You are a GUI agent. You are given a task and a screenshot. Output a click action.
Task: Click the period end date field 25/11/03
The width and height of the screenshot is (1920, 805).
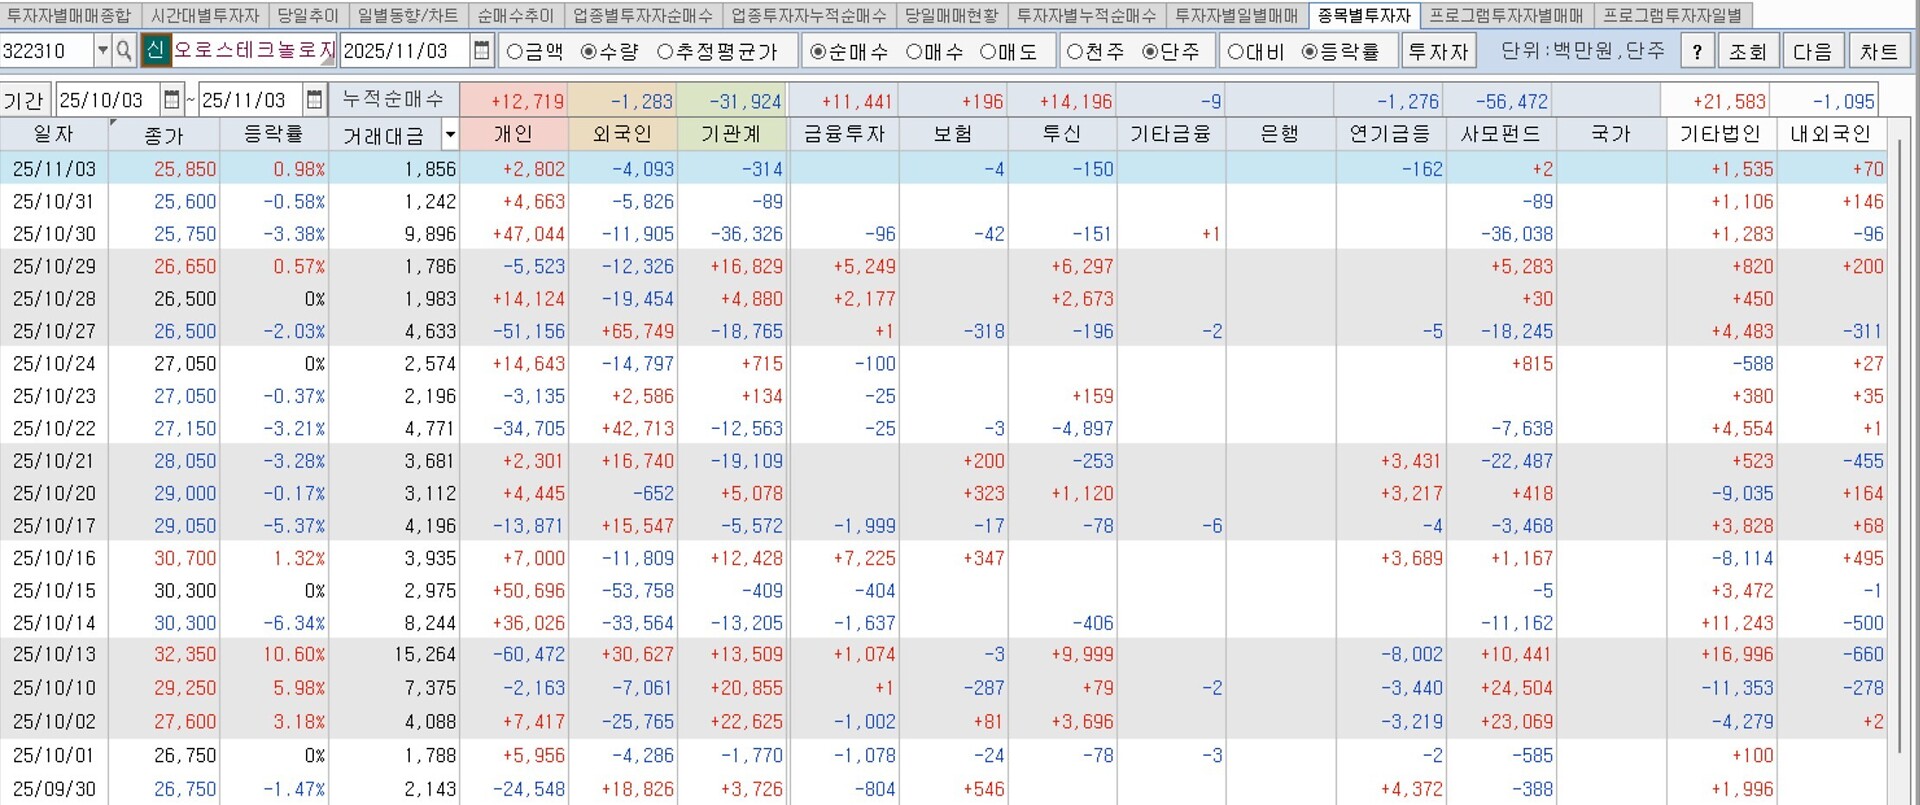(x=251, y=100)
